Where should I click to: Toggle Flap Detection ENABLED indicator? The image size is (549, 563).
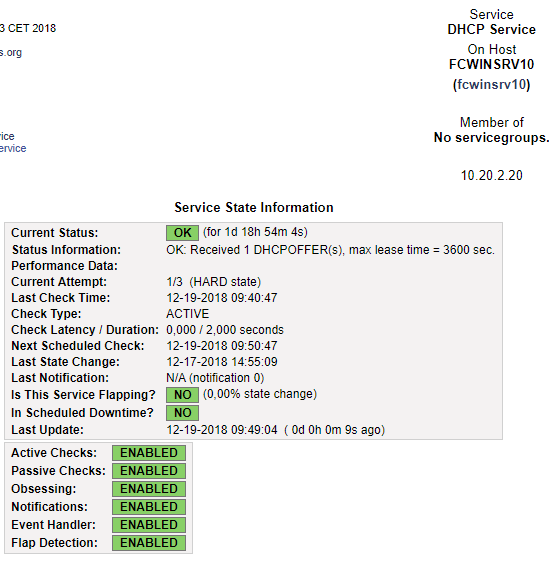point(149,543)
